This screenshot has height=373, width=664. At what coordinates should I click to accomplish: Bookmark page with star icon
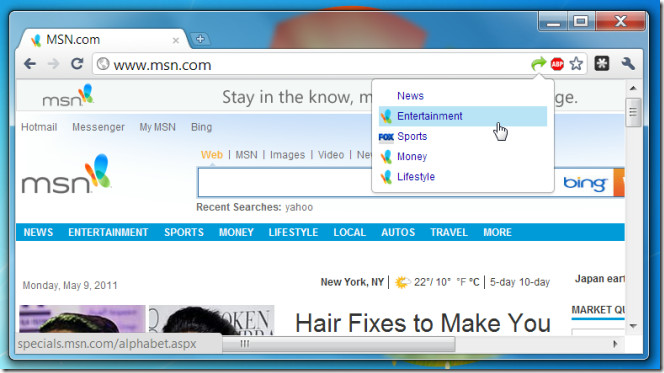tap(576, 64)
